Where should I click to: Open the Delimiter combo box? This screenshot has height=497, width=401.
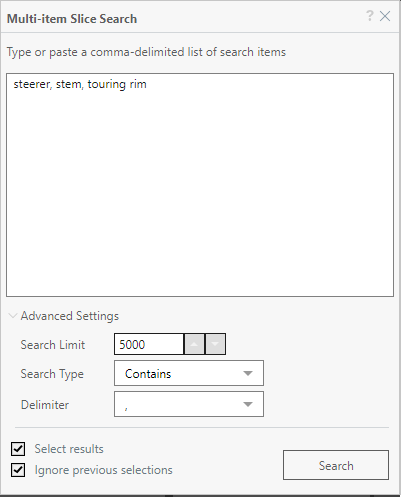pyautogui.click(x=189, y=404)
